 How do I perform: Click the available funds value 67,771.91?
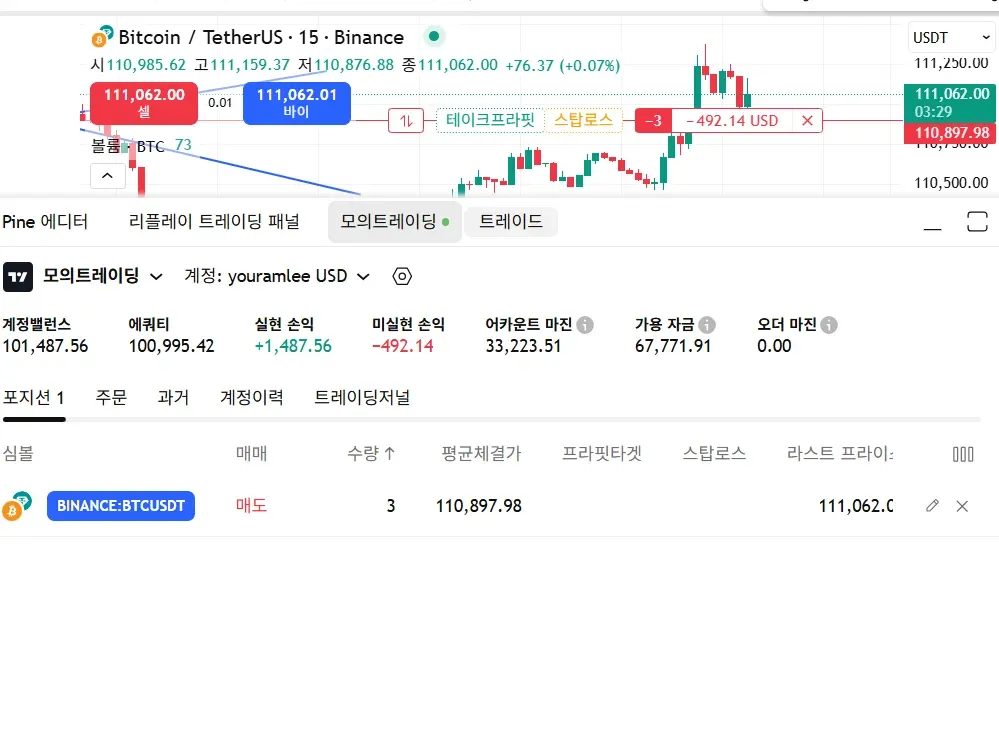coord(673,346)
